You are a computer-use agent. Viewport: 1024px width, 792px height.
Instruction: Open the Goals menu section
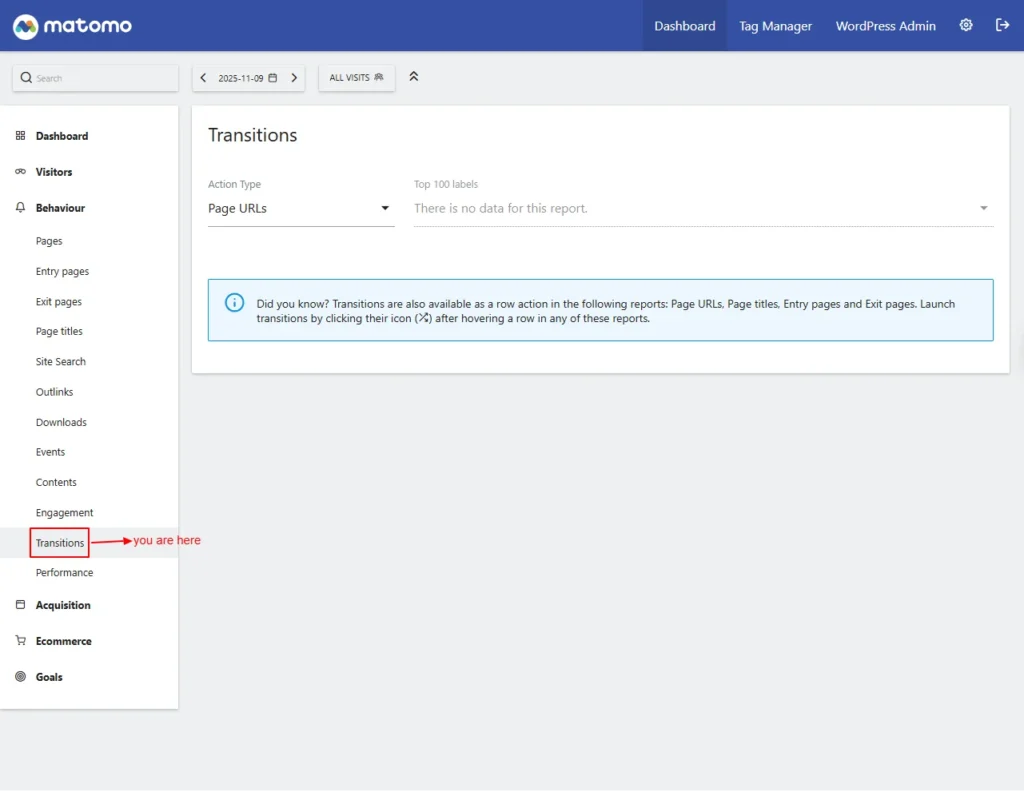[x=49, y=677]
